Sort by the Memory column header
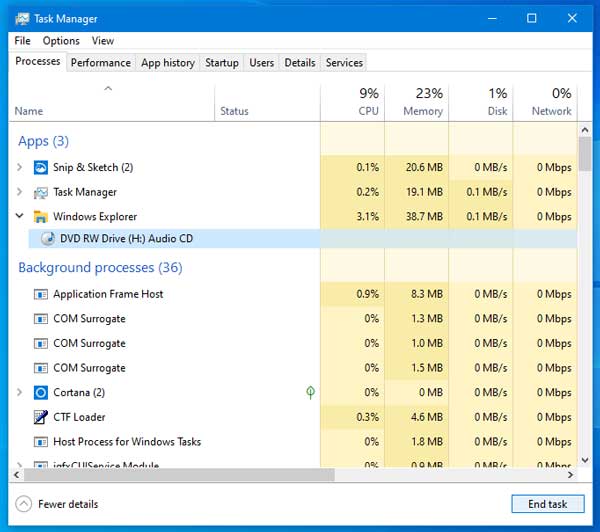Screen dimensions: 600x532 (416, 103)
